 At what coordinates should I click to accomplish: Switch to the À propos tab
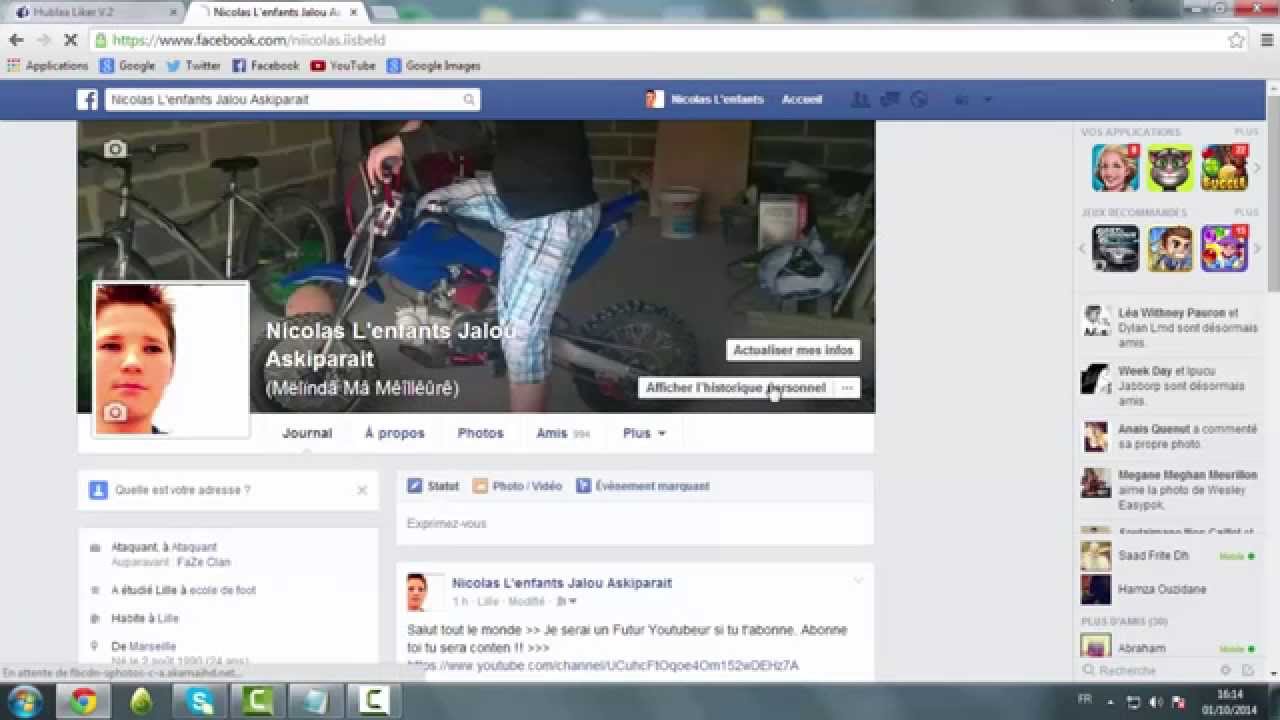[x=395, y=433]
